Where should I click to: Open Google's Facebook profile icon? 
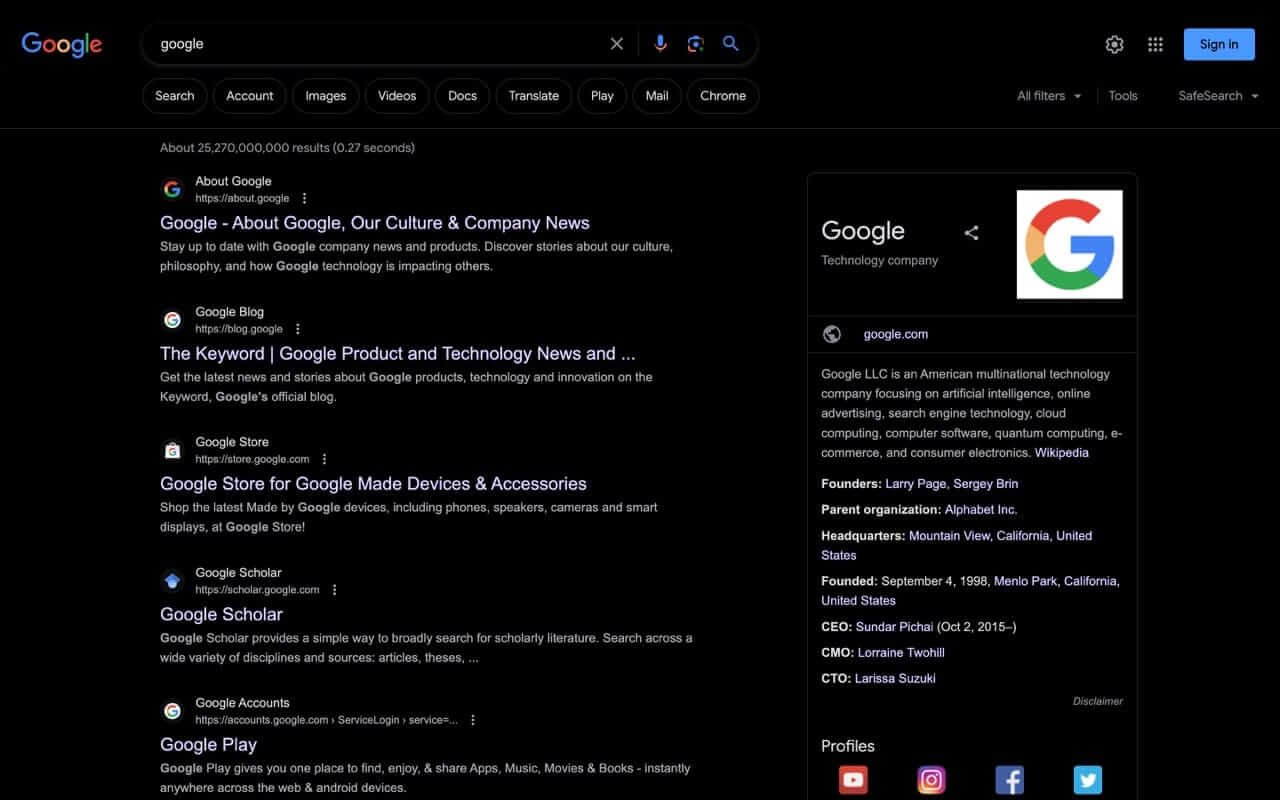[1009, 780]
